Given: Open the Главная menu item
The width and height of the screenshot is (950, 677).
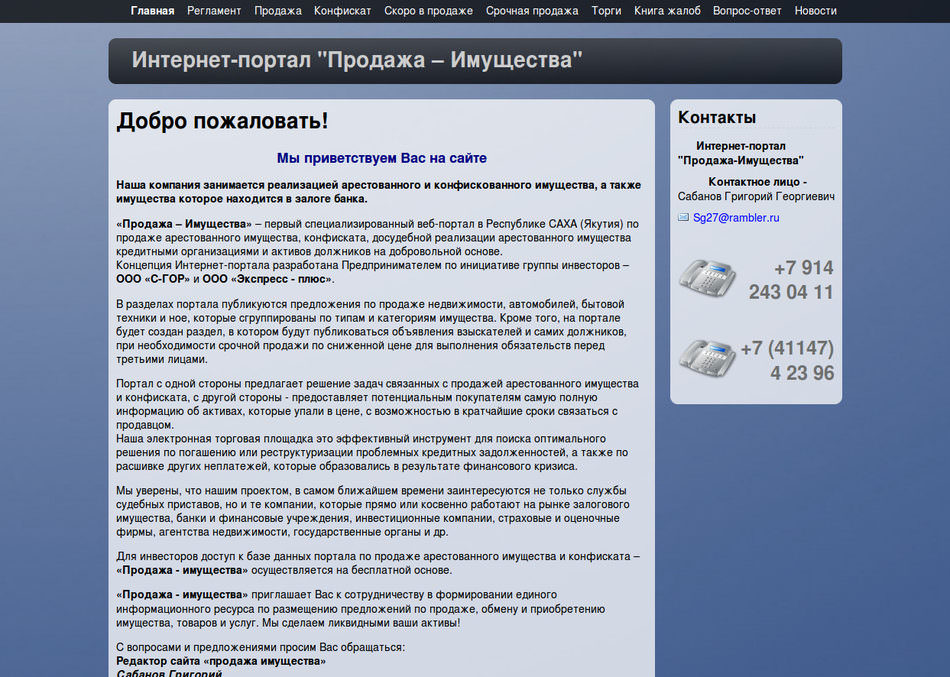Looking at the screenshot, I should (152, 11).
